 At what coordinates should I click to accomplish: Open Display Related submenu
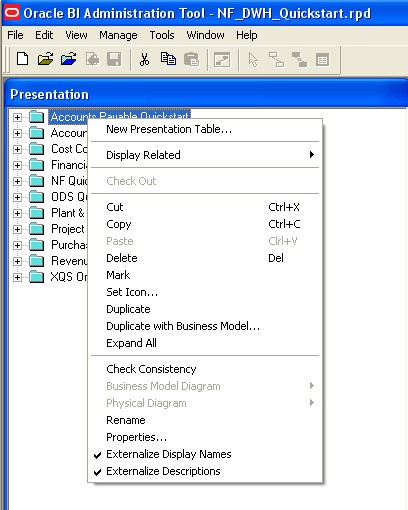205,155
